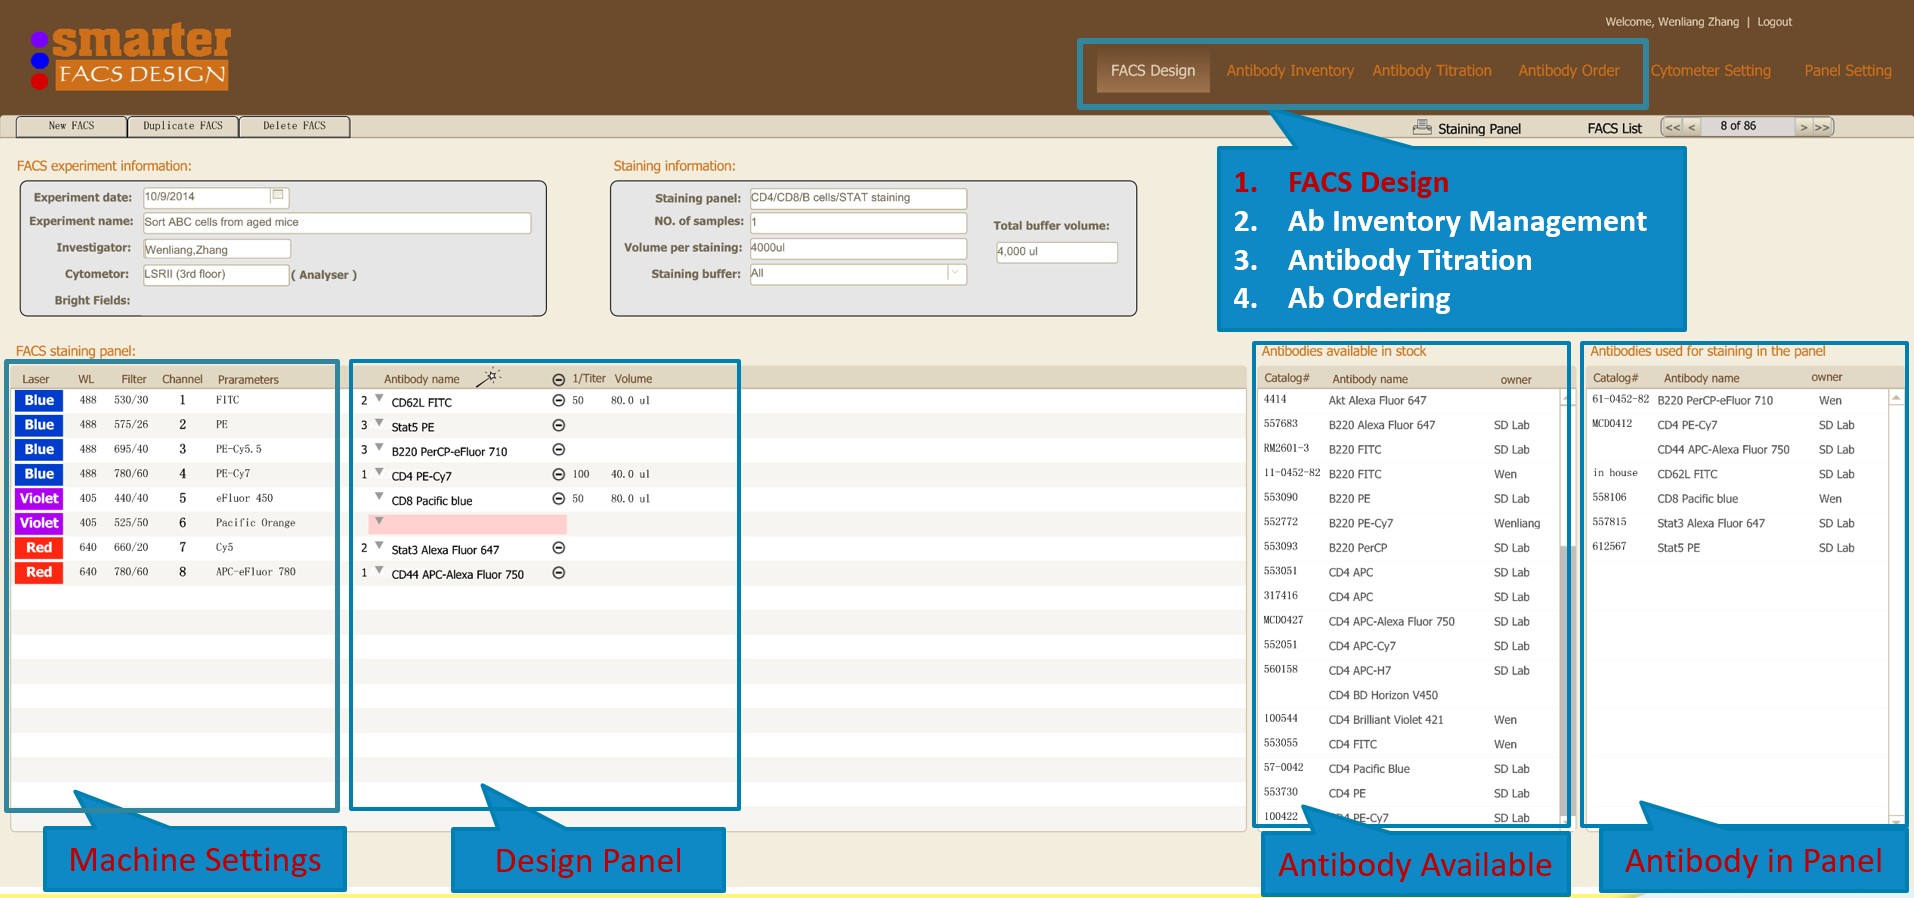1914x898 pixels.
Task: Open the dropdown arrow in the empty pink row
Action: click(379, 521)
